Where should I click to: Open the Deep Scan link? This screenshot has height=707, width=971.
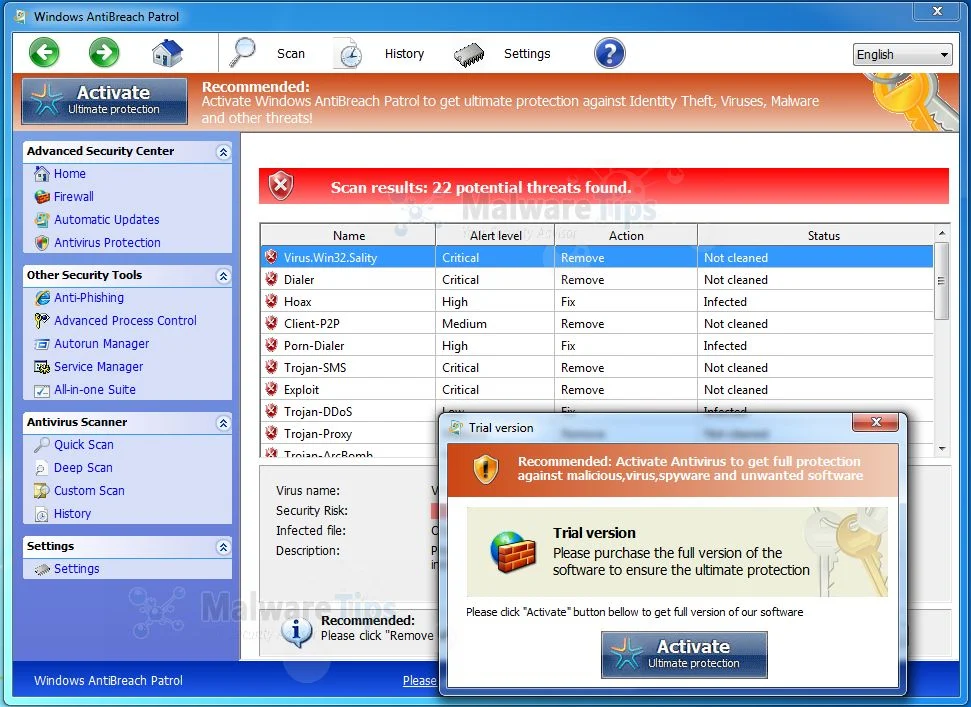pyautogui.click(x=83, y=468)
